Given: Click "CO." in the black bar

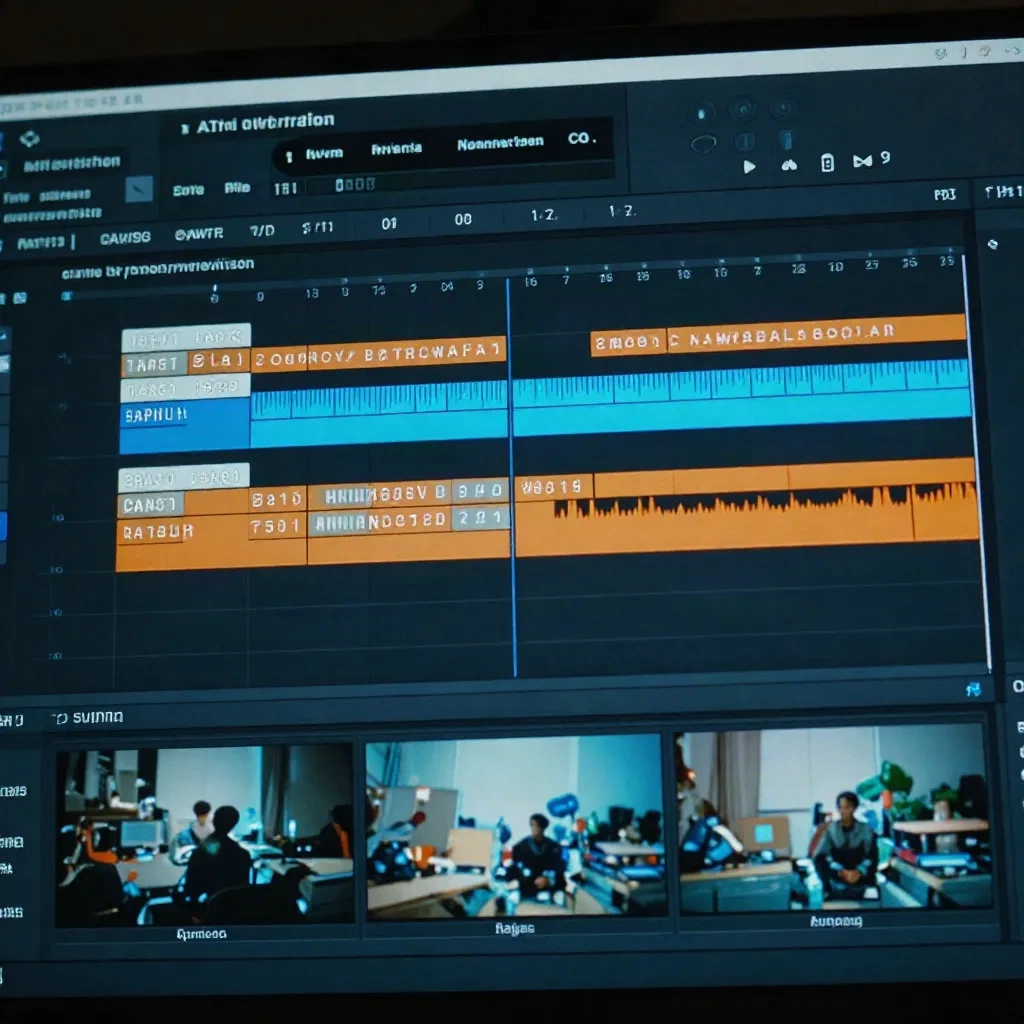Looking at the screenshot, I should click(581, 138).
